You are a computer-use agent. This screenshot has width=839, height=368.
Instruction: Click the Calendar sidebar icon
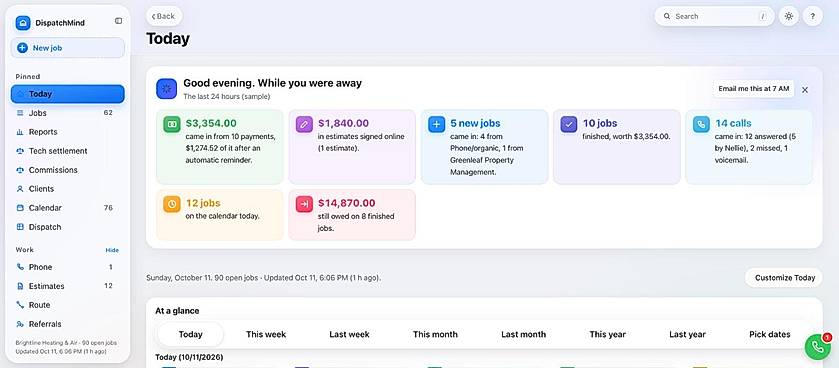pyautogui.click(x=20, y=208)
